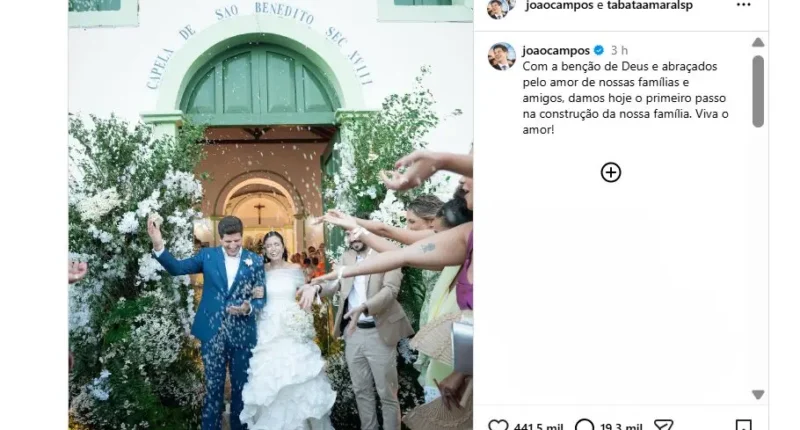This screenshot has height=430, width=800.
Task: Like the post with the heart icon
Action: (498, 425)
